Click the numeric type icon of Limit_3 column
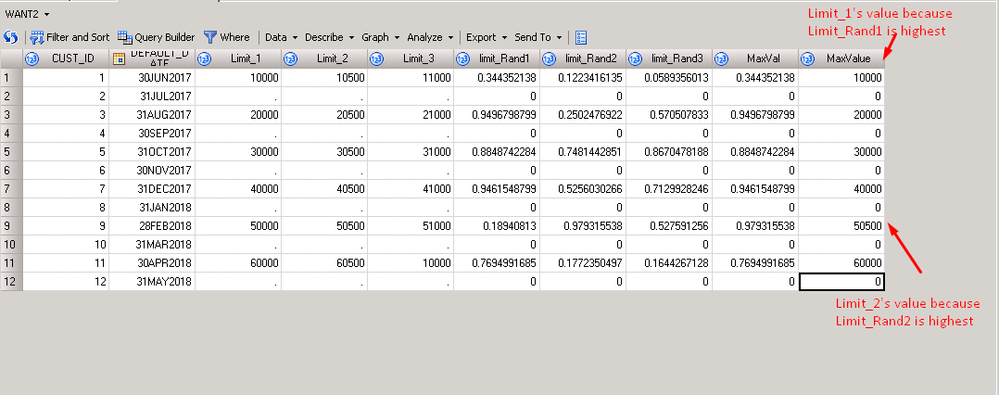Image resolution: width=999 pixels, height=395 pixels. tap(377, 59)
